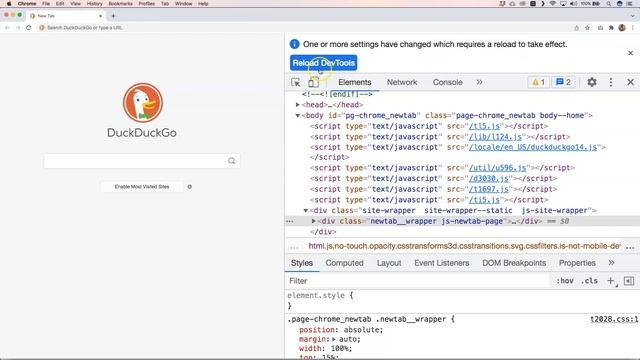Switch to the Layout sidebar tab
The image size is (640, 360).
tap(389, 263)
